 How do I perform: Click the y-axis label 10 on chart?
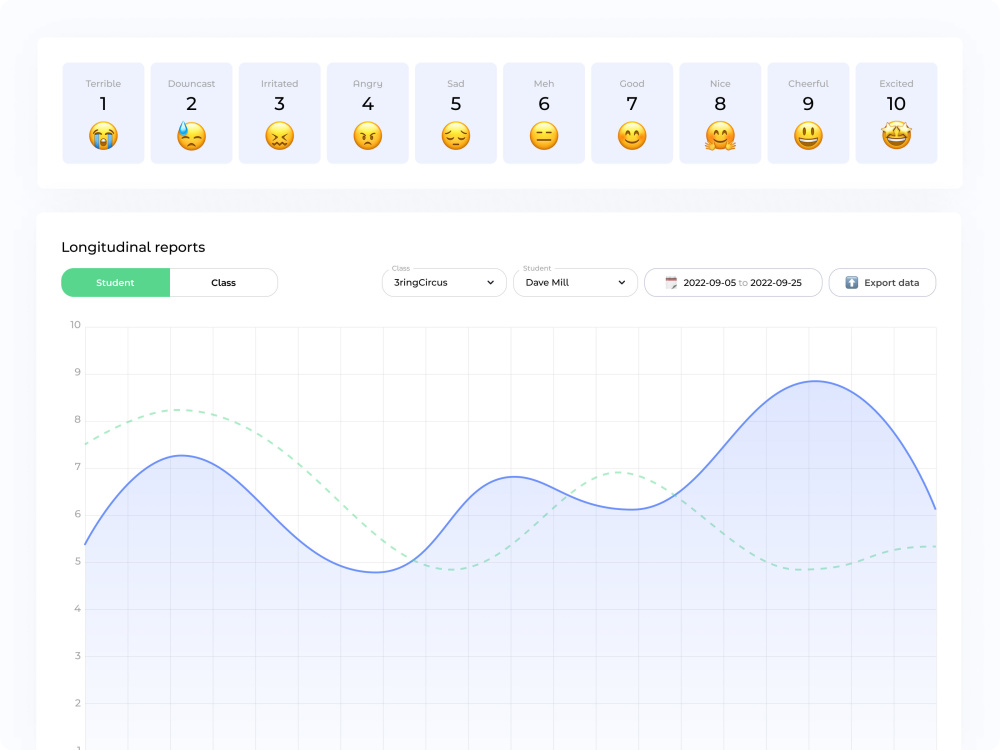click(75, 325)
